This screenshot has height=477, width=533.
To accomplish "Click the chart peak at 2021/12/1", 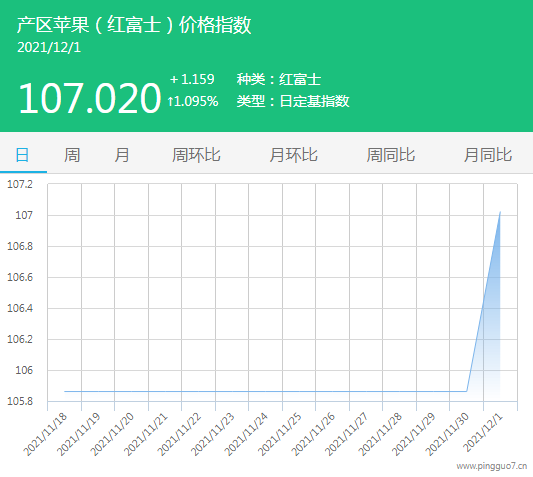I will point(500,212).
